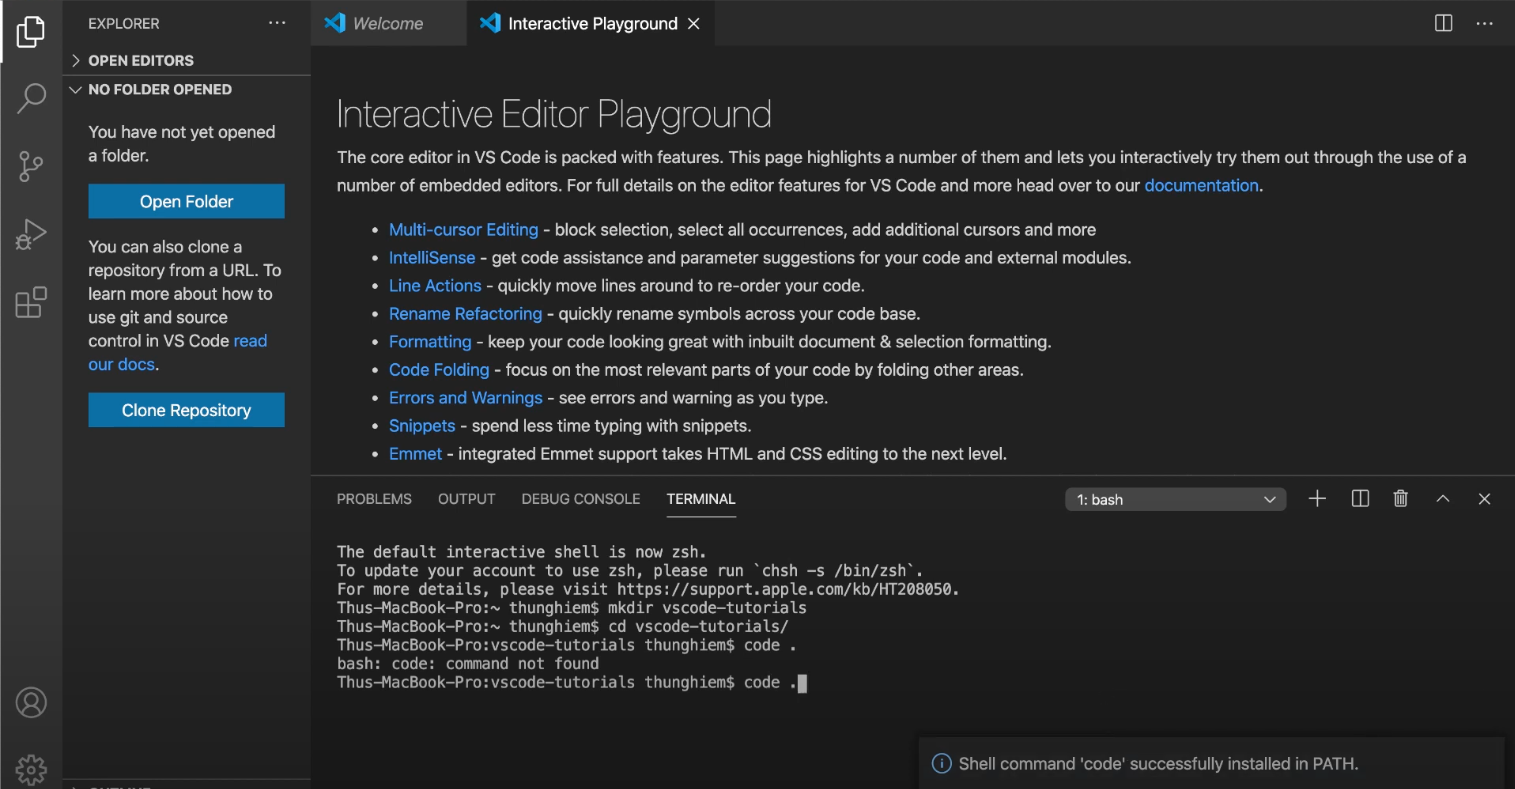Switch to the Output panel tab
Viewport: 1515px width, 789px height.
coord(466,498)
